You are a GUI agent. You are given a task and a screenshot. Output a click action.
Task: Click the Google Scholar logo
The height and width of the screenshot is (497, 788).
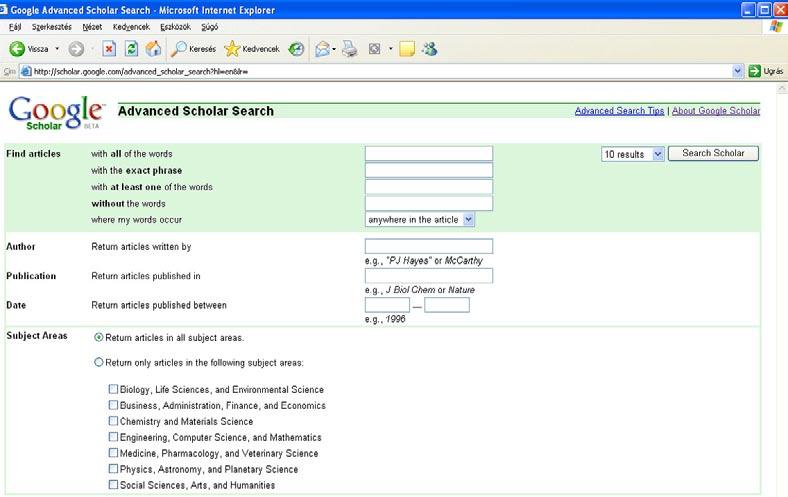click(56, 113)
